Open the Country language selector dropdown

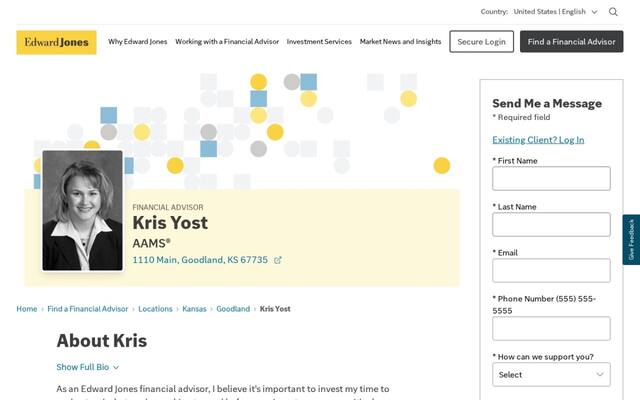pos(556,12)
